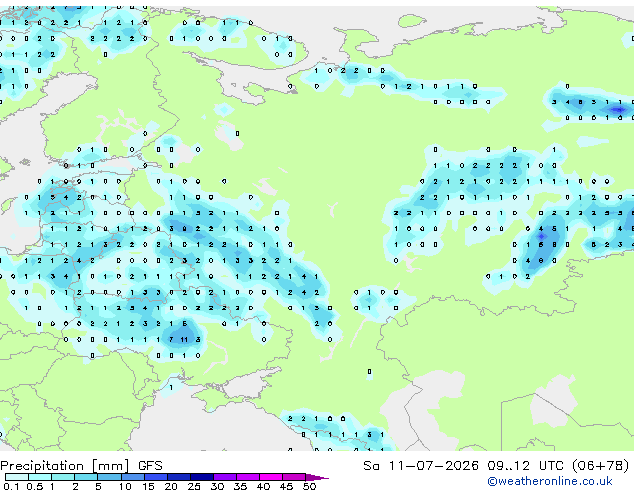
Task: Click the 25–30 mm dark navy legend box
Action: (x=201, y=477)
